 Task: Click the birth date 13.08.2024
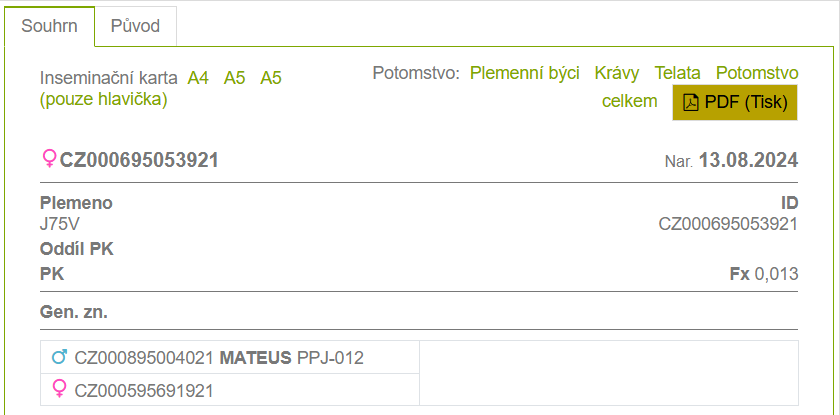(x=747, y=160)
